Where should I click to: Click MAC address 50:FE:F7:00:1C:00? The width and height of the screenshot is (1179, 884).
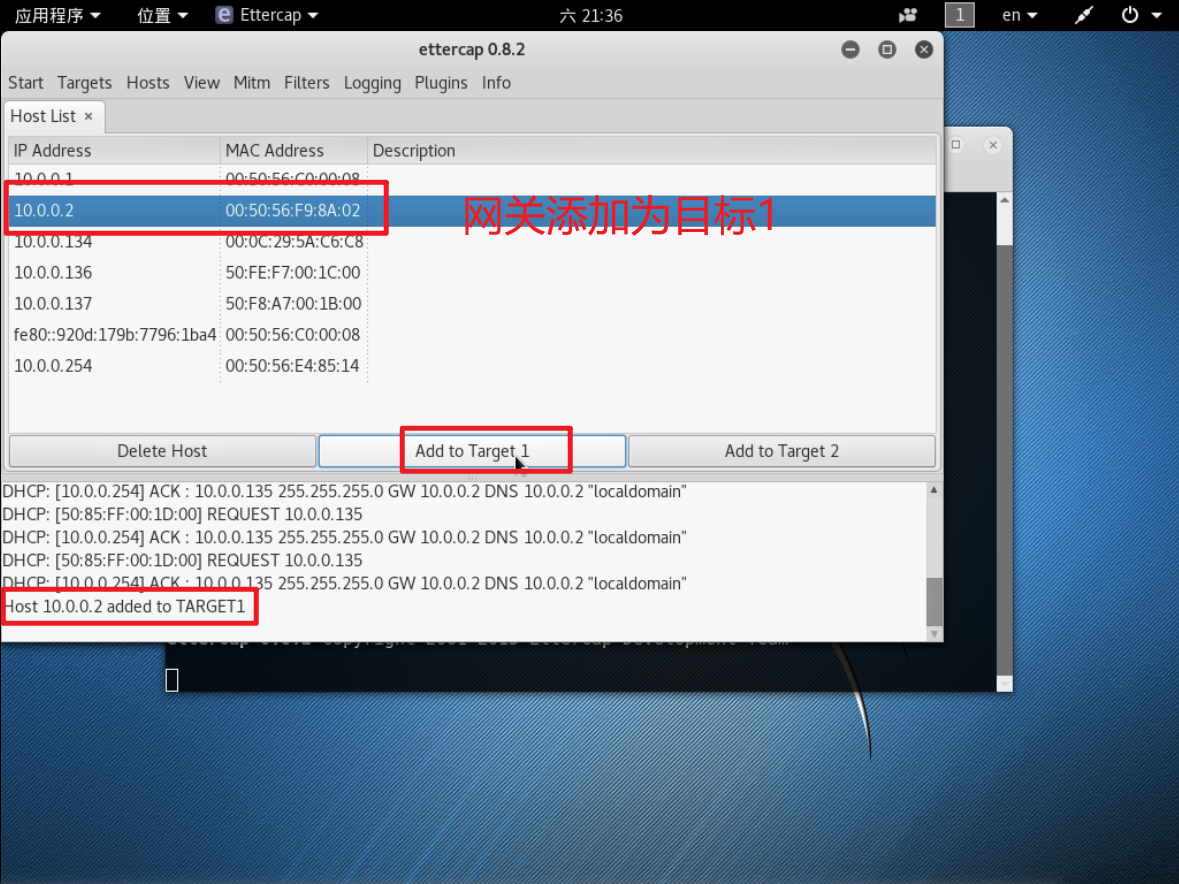(292, 272)
